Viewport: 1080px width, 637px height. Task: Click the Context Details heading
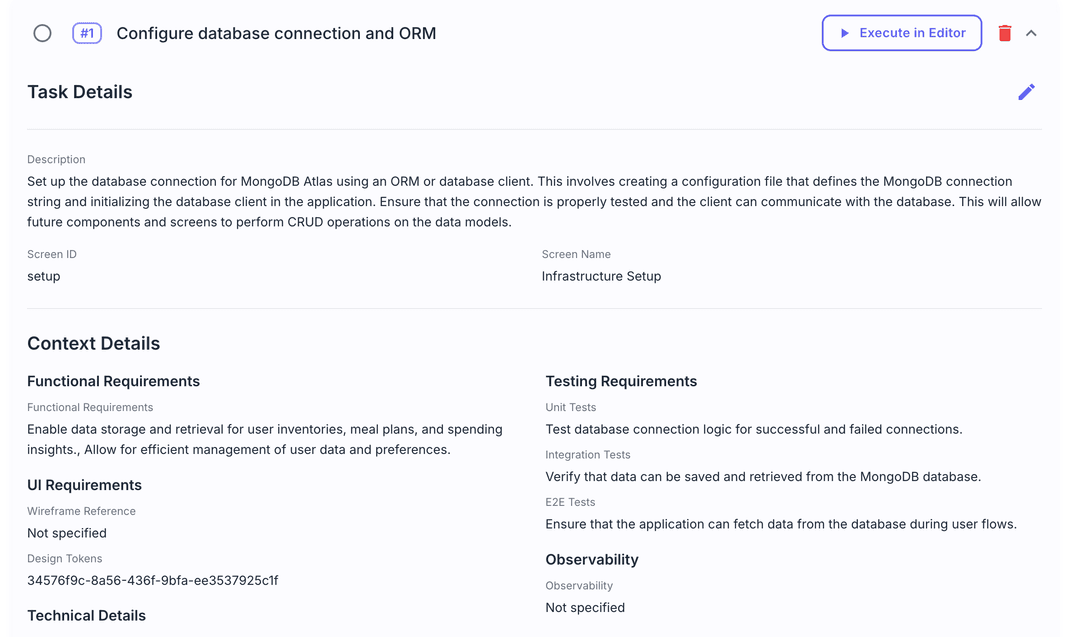click(x=94, y=343)
